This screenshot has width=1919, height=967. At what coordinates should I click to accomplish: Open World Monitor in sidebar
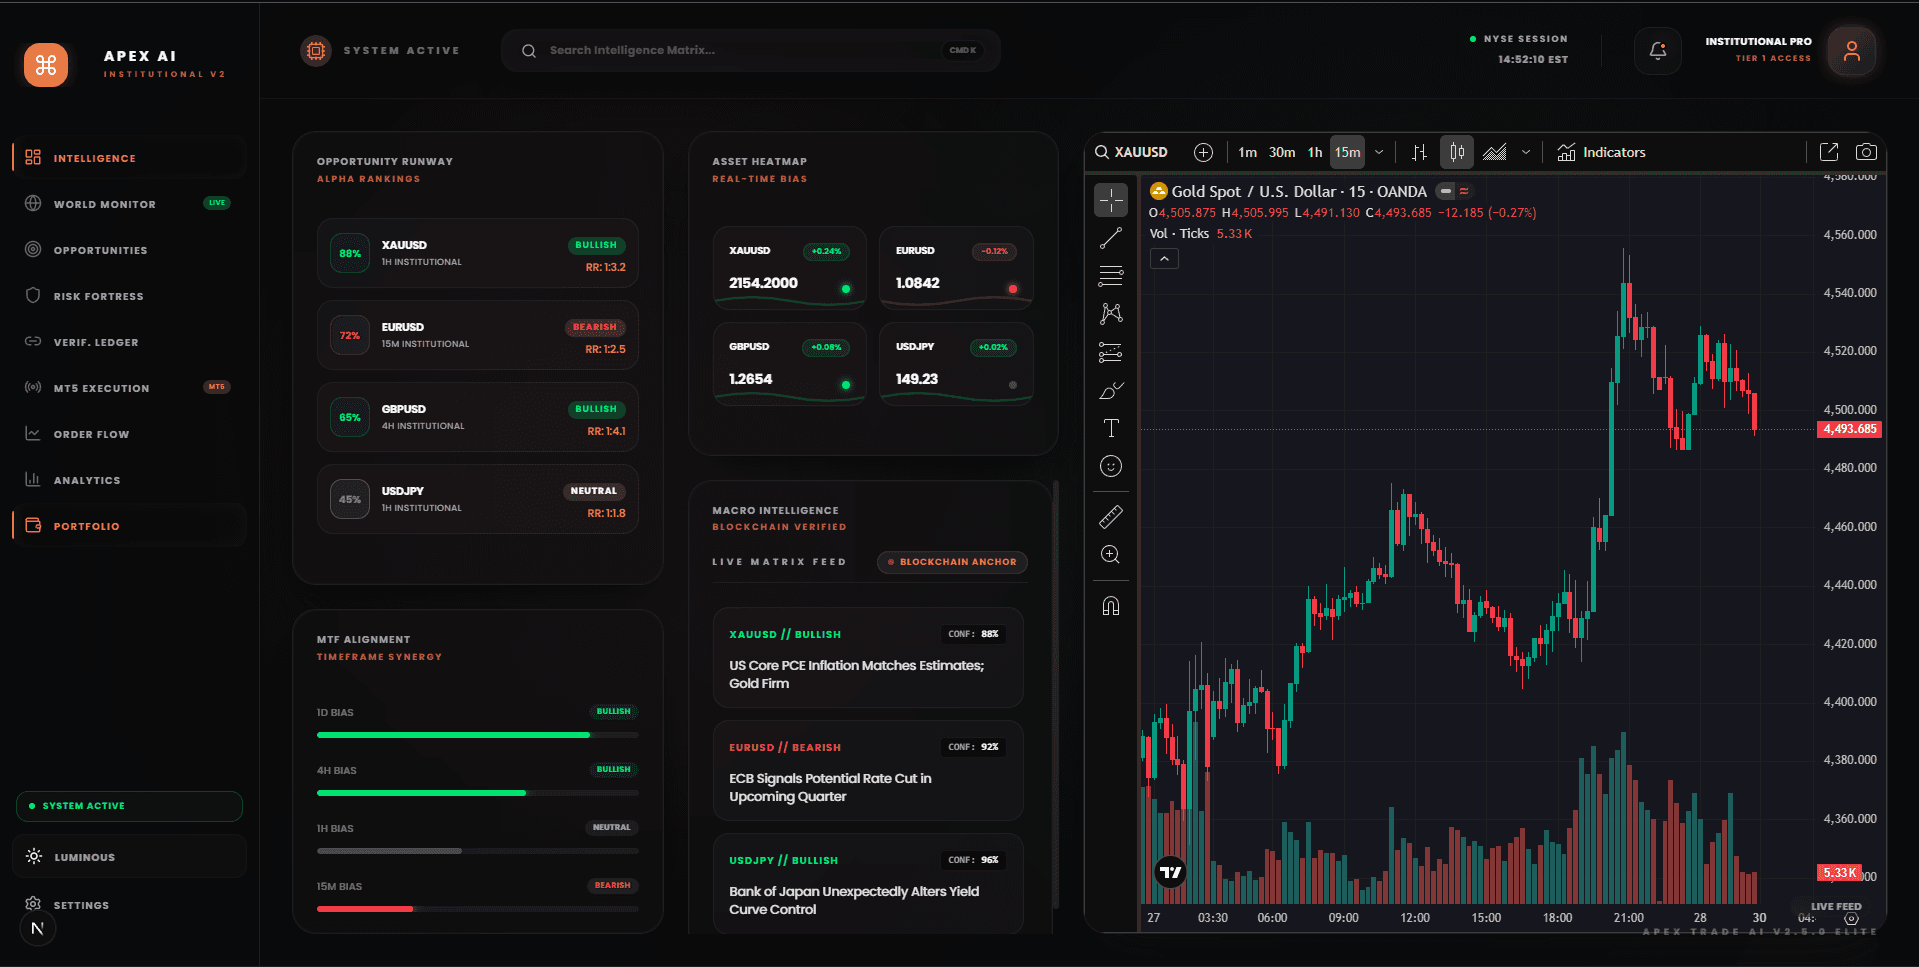(130, 204)
